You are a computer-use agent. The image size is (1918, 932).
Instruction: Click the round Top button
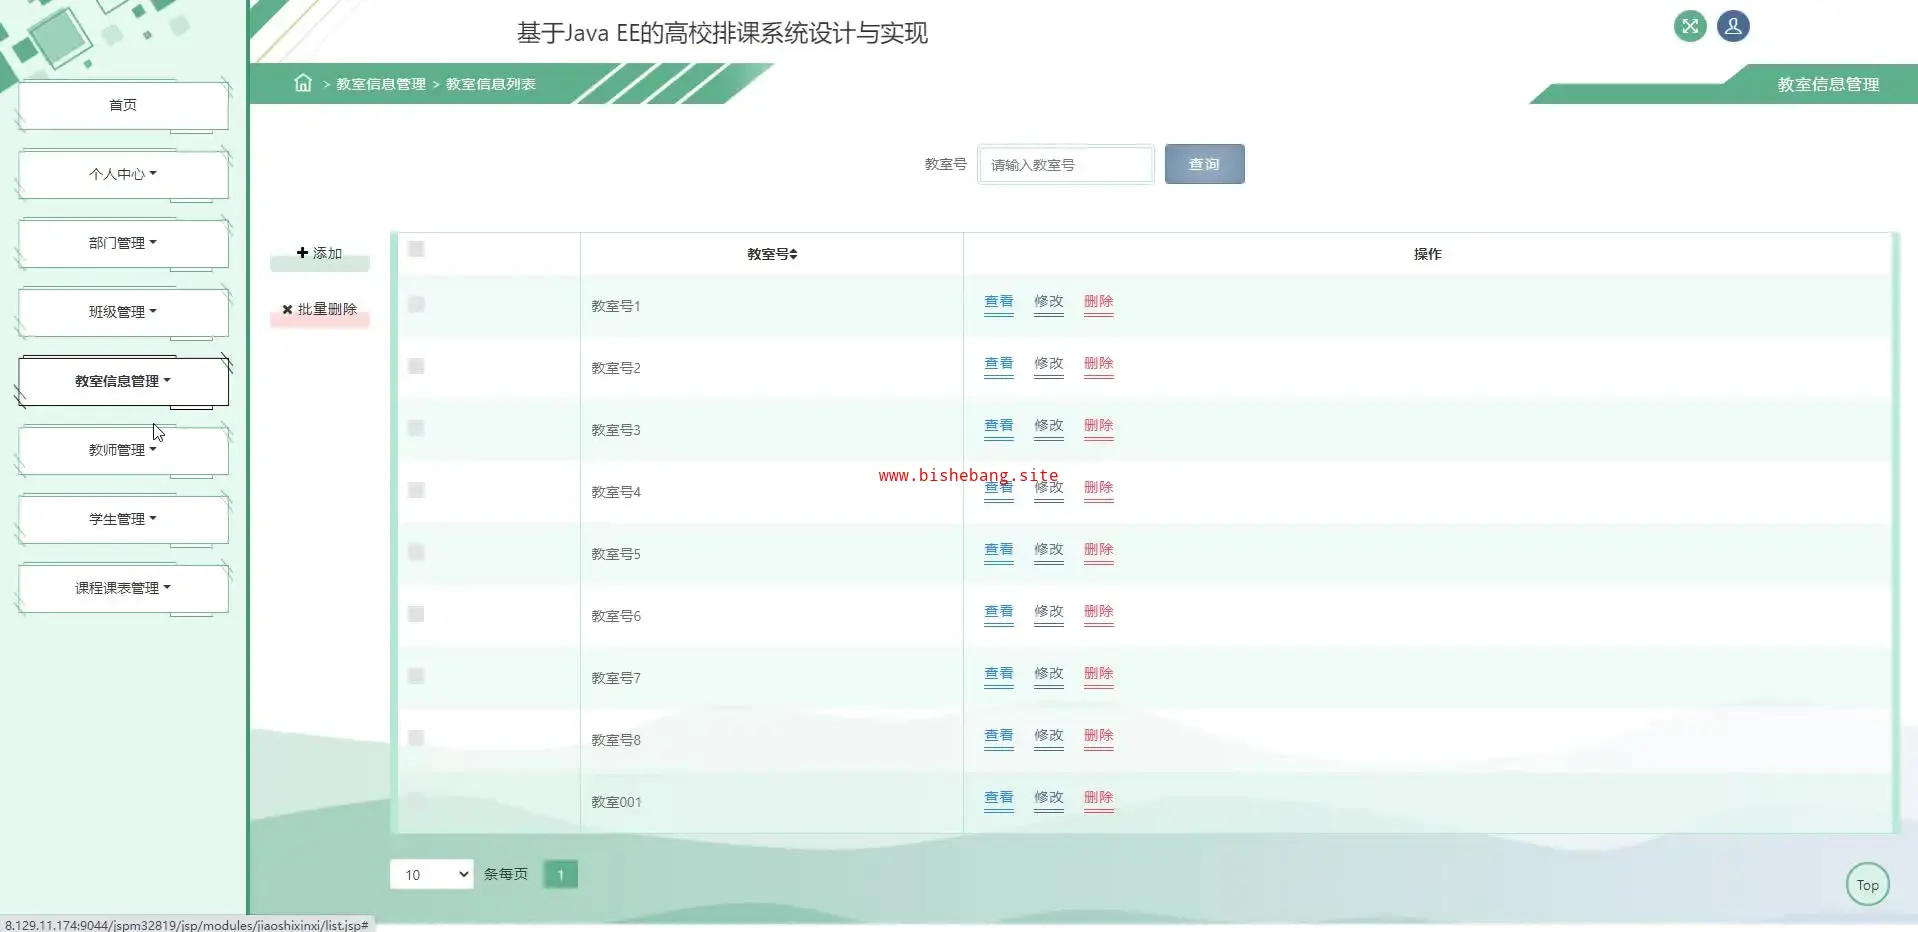coord(1867,885)
